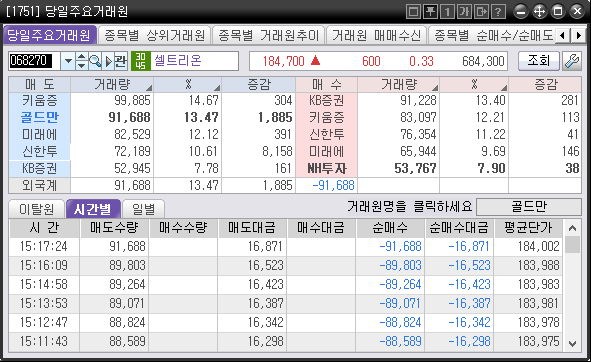Select buy broker 신한투
This screenshot has height=362, width=591.
326,134
